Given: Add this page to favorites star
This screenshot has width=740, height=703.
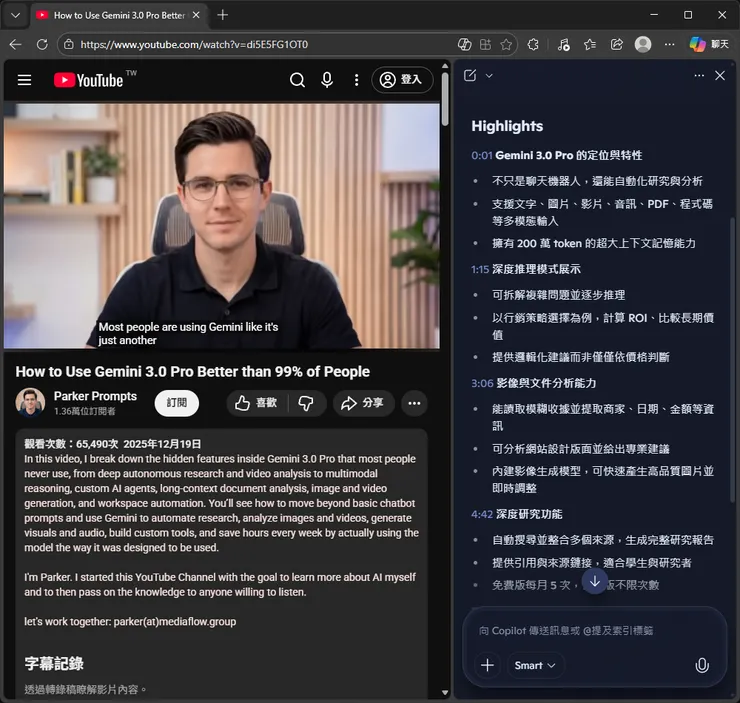Looking at the screenshot, I should [x=506, y=44].
